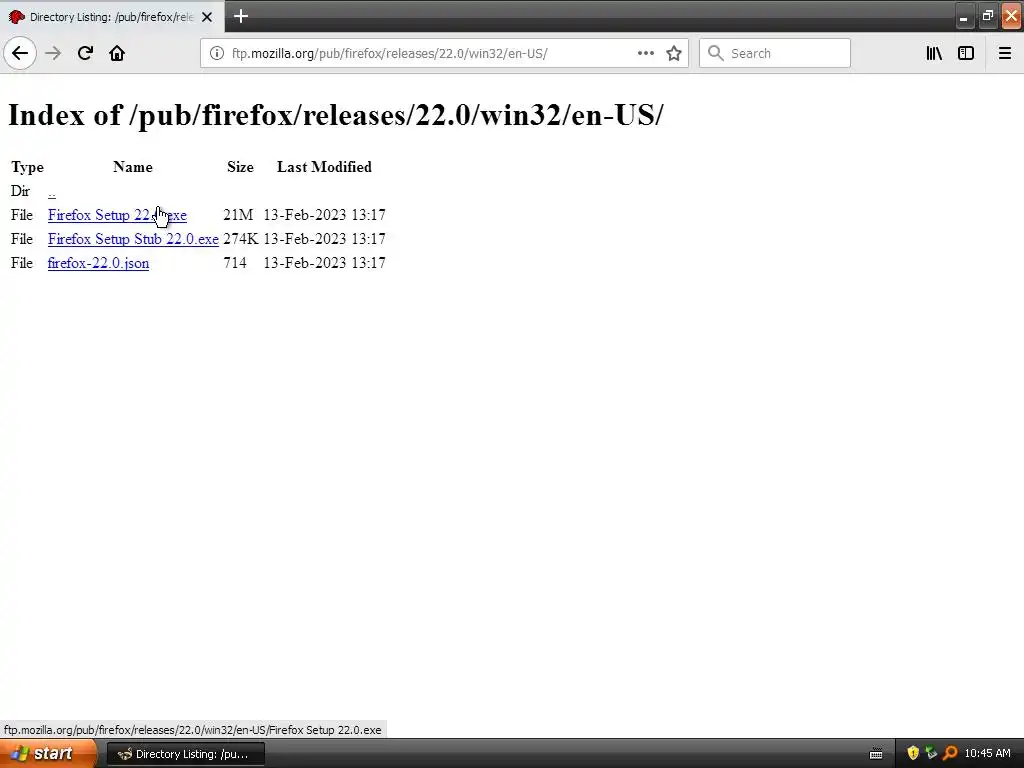Click the 274K size cell
The image size is (1024, 768).
click(240, 239)
